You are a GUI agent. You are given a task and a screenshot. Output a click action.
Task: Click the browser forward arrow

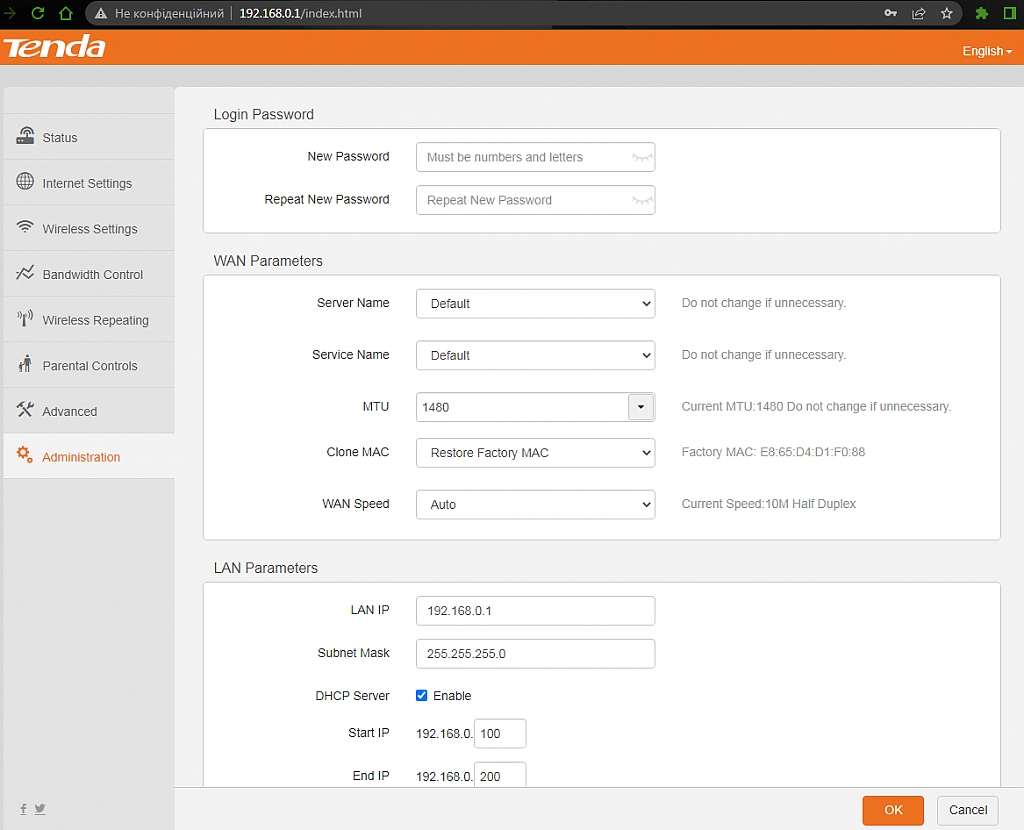(x=9, y=13)
